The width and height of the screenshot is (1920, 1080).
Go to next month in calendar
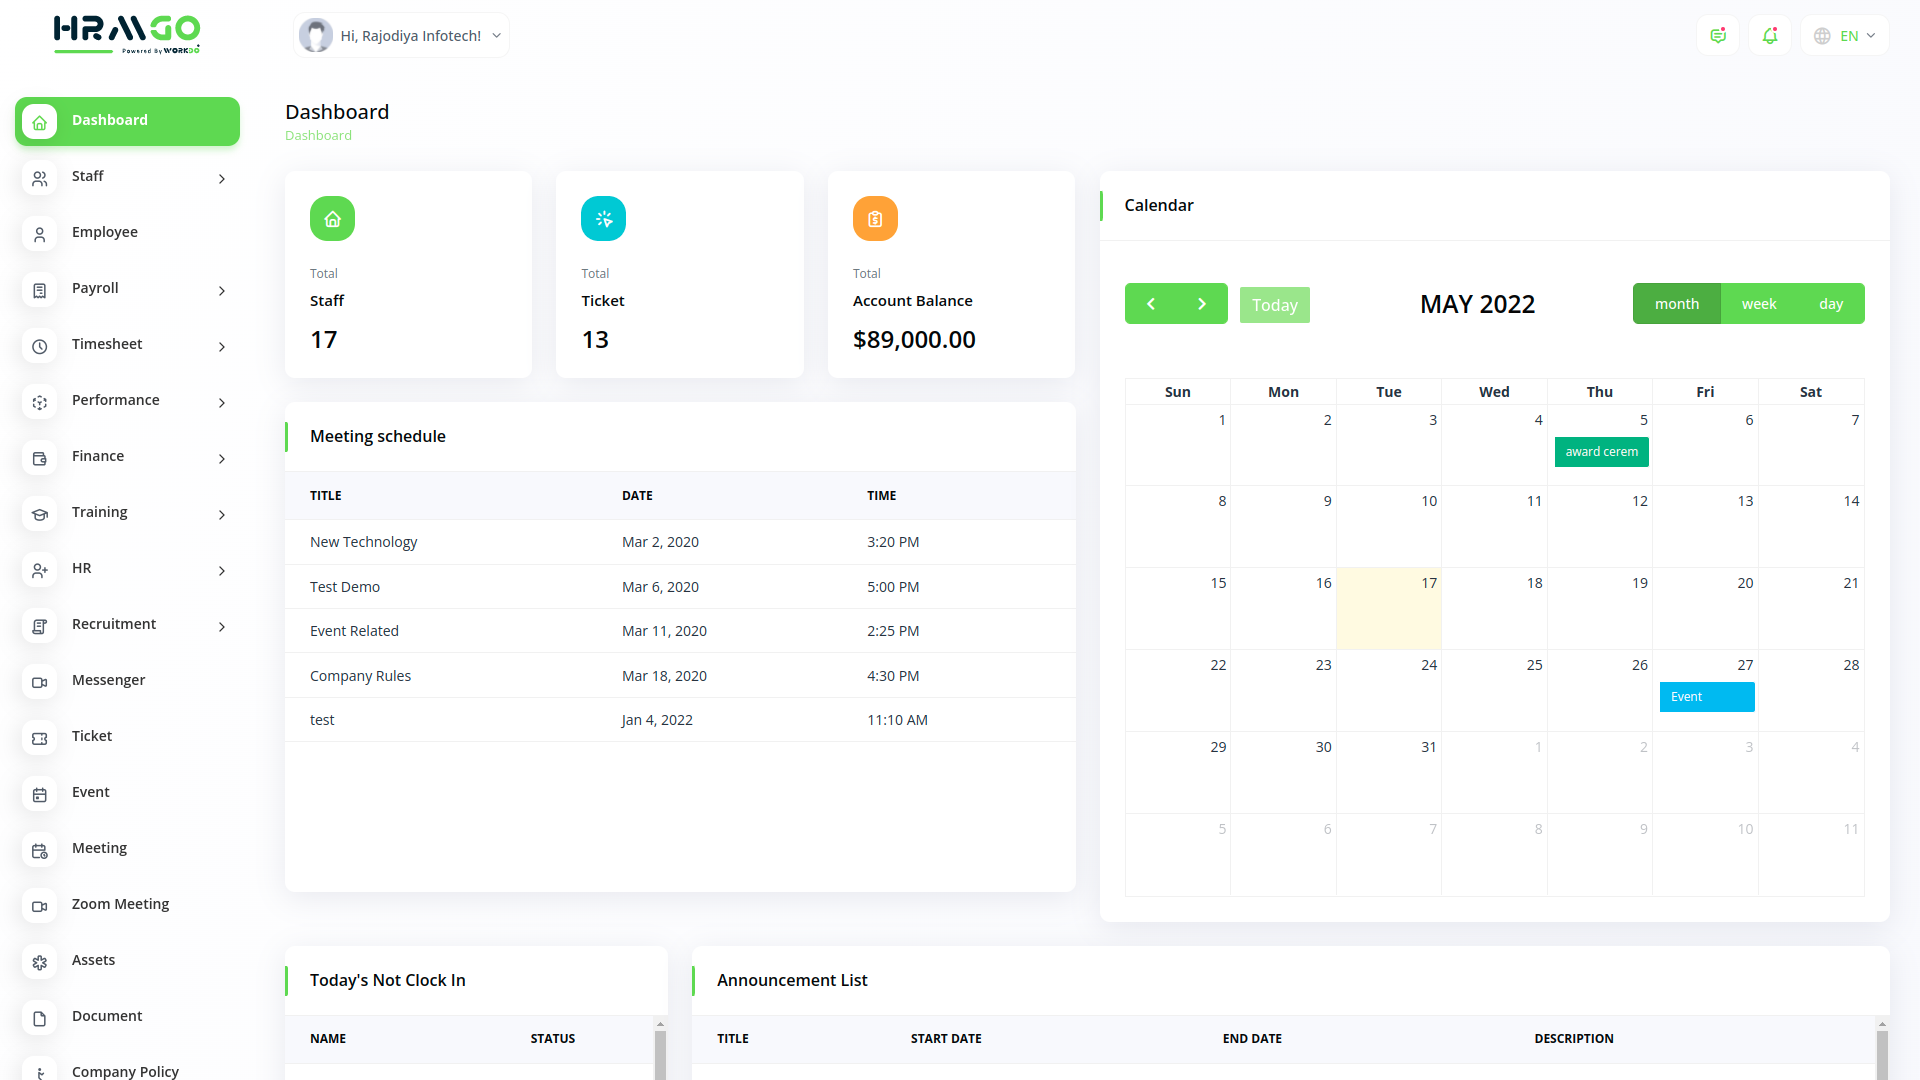pos(1202,304)
